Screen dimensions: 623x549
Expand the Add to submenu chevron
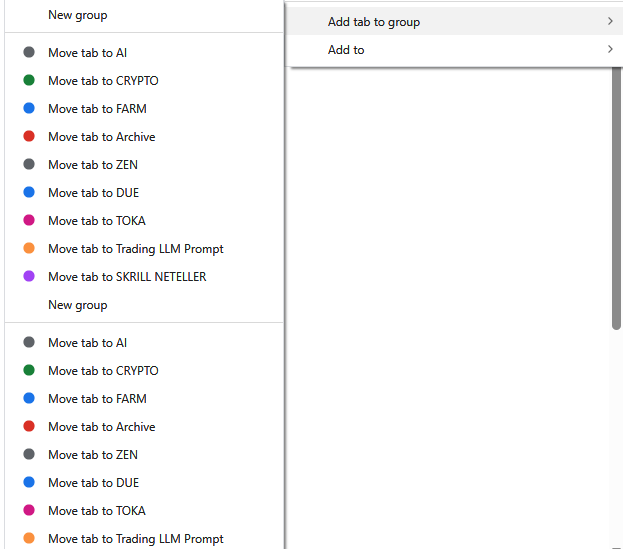click(609, 50)
